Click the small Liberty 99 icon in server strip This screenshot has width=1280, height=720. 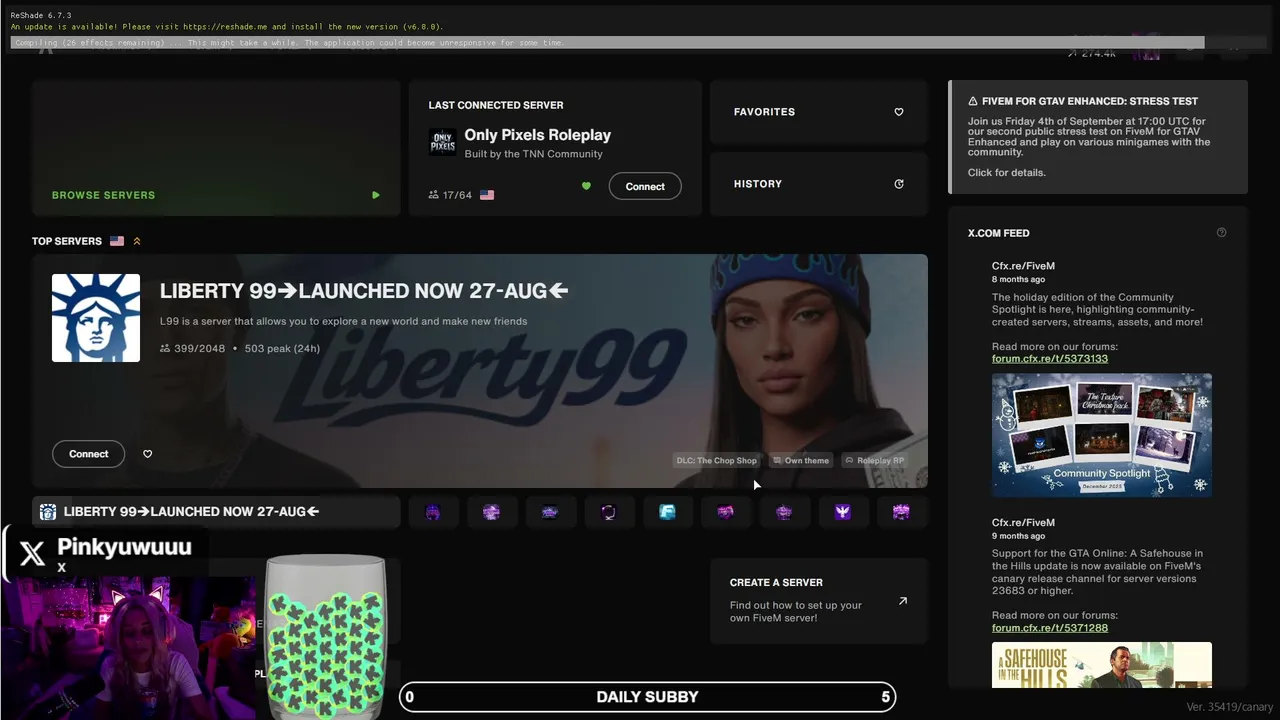tap(48, 512)
